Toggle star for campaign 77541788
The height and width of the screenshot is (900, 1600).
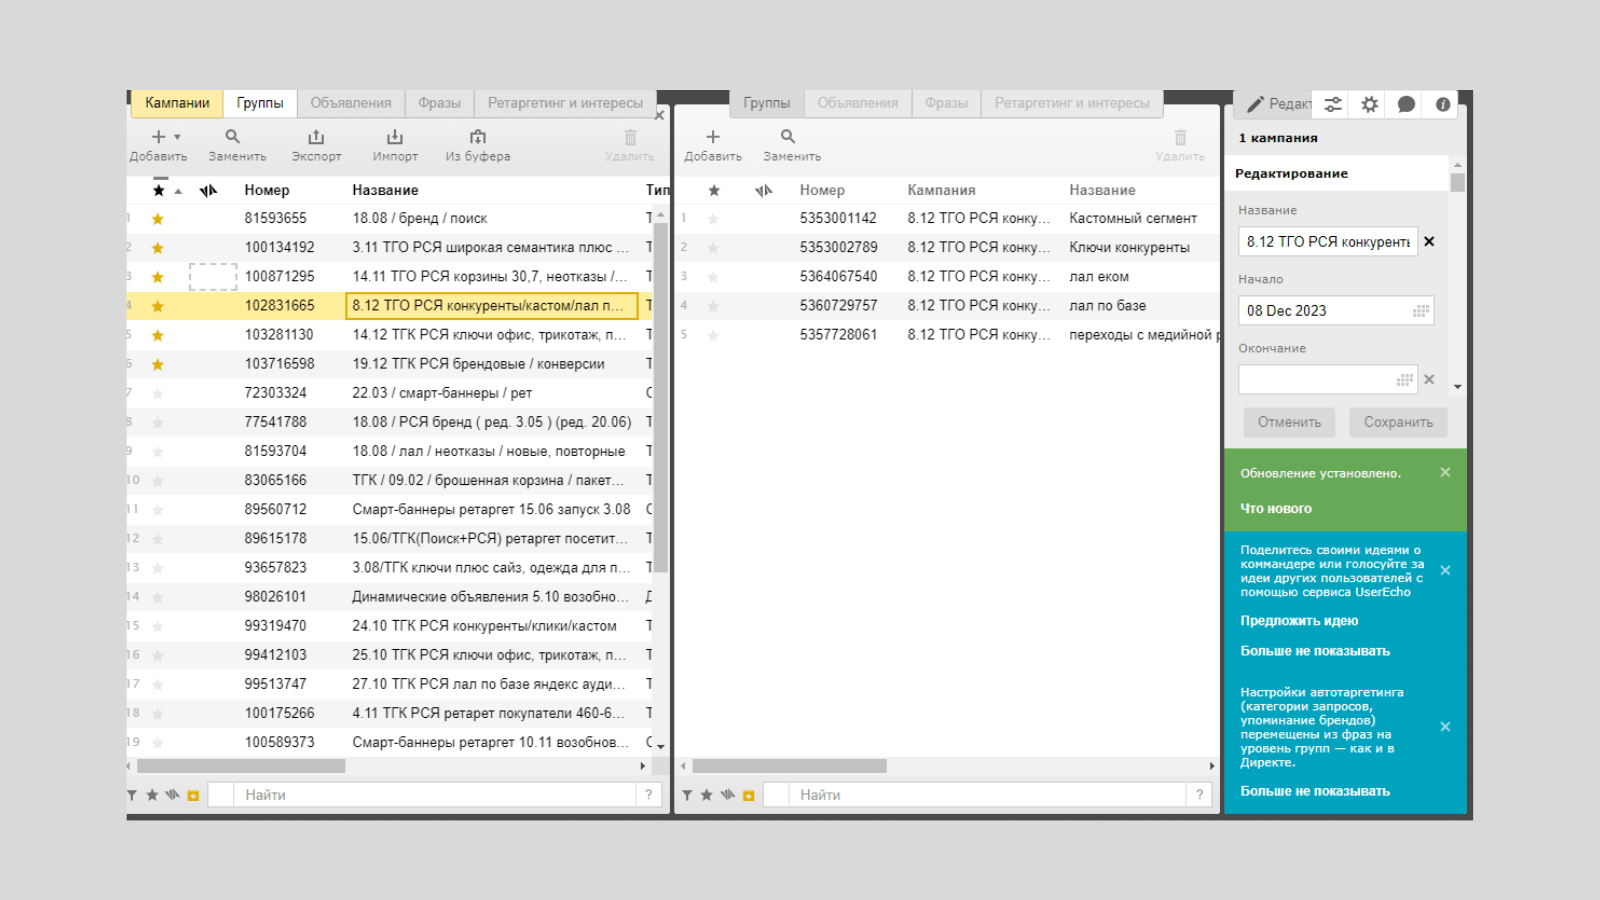tap(158, 422)
